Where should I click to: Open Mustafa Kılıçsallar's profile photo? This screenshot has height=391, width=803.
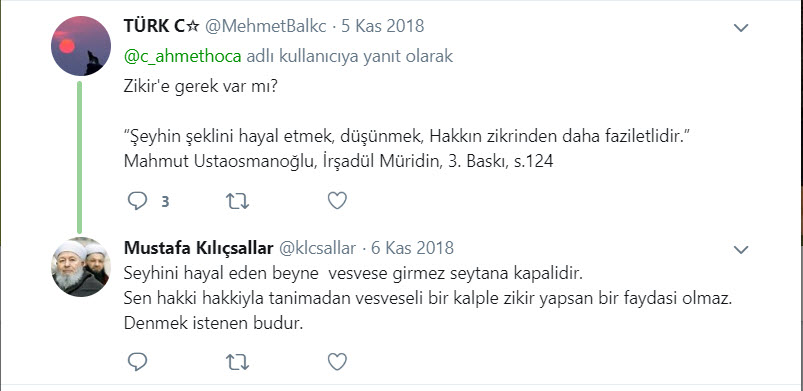tap(81, 266)
